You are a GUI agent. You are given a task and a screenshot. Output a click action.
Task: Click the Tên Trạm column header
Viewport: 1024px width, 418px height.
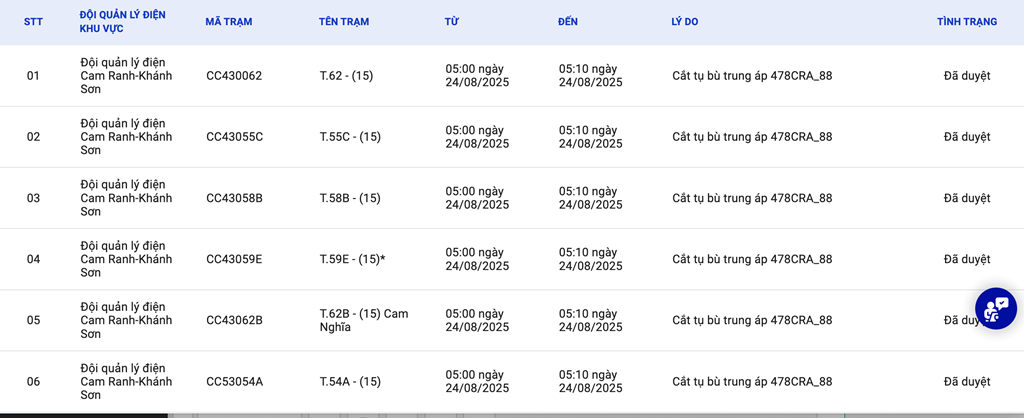[344, 22]
